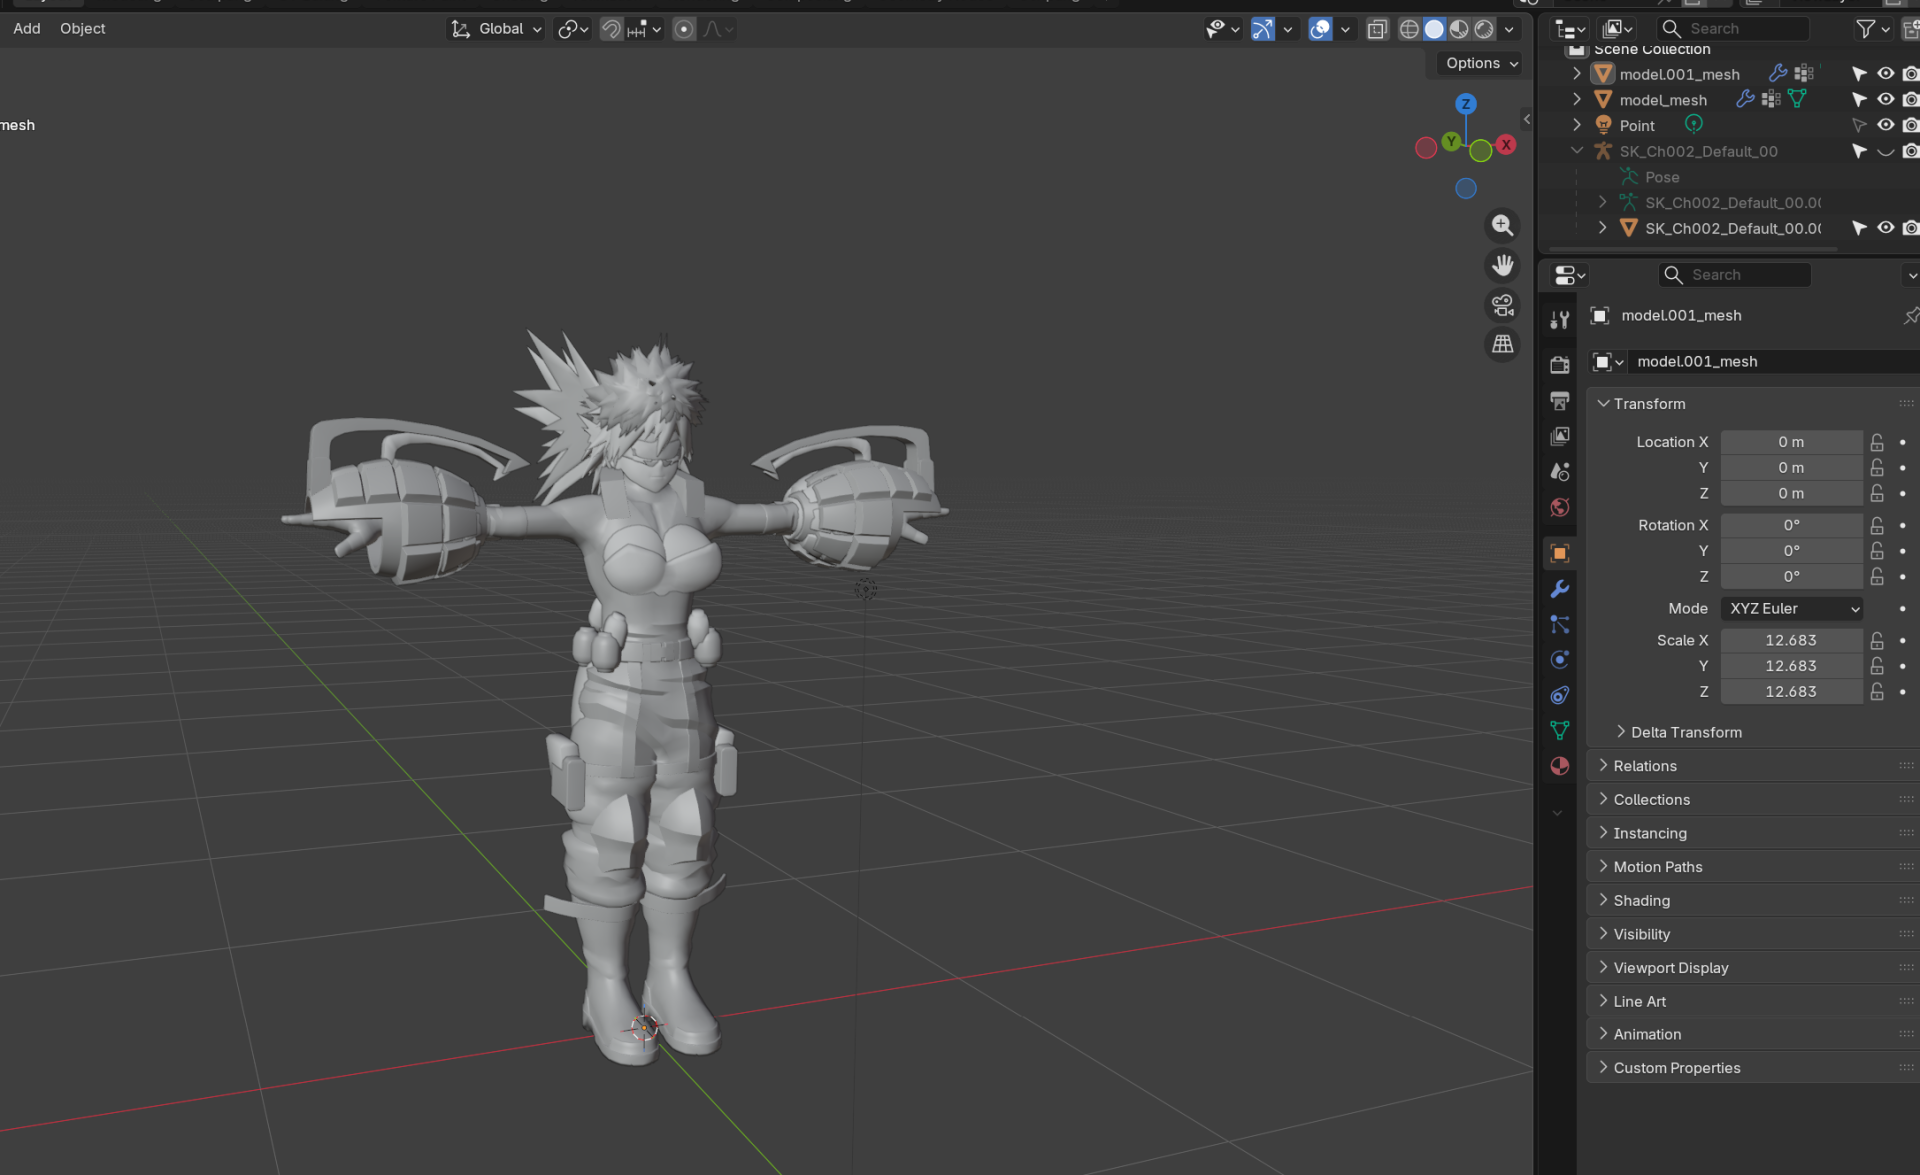Toggle X-ray mode in viewport header
Screen dimensions: 1920x1175
pyautogui.click(x=1377, y=29)
